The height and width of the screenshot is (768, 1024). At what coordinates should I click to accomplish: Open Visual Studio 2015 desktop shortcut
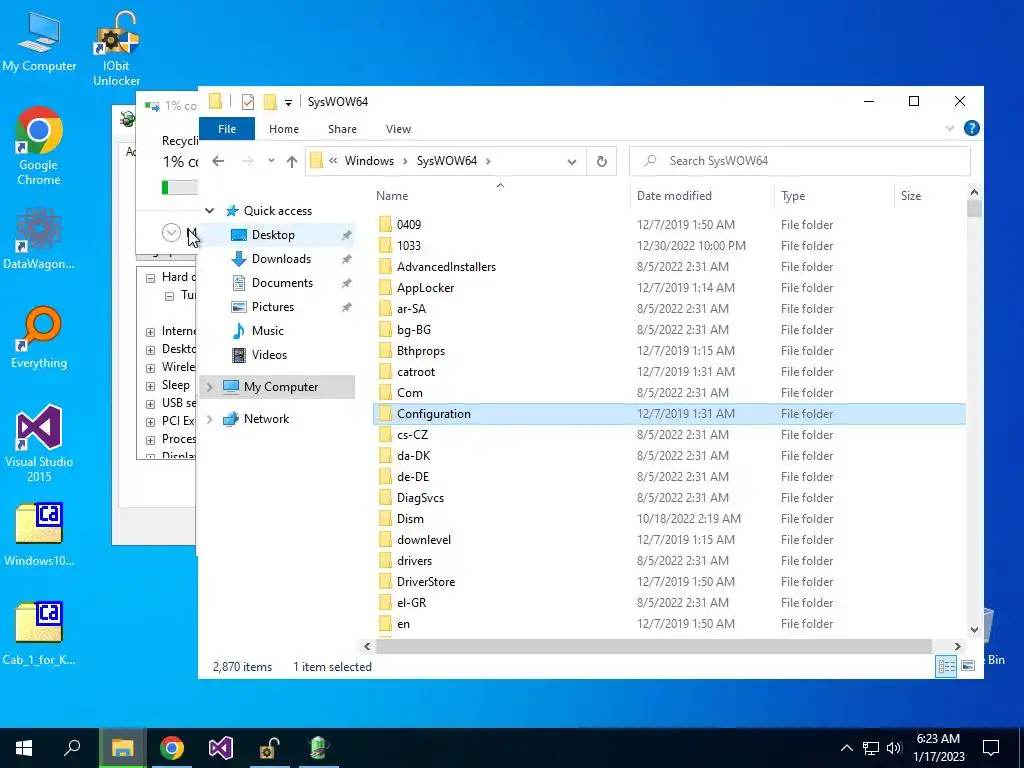tap(39, 443)
